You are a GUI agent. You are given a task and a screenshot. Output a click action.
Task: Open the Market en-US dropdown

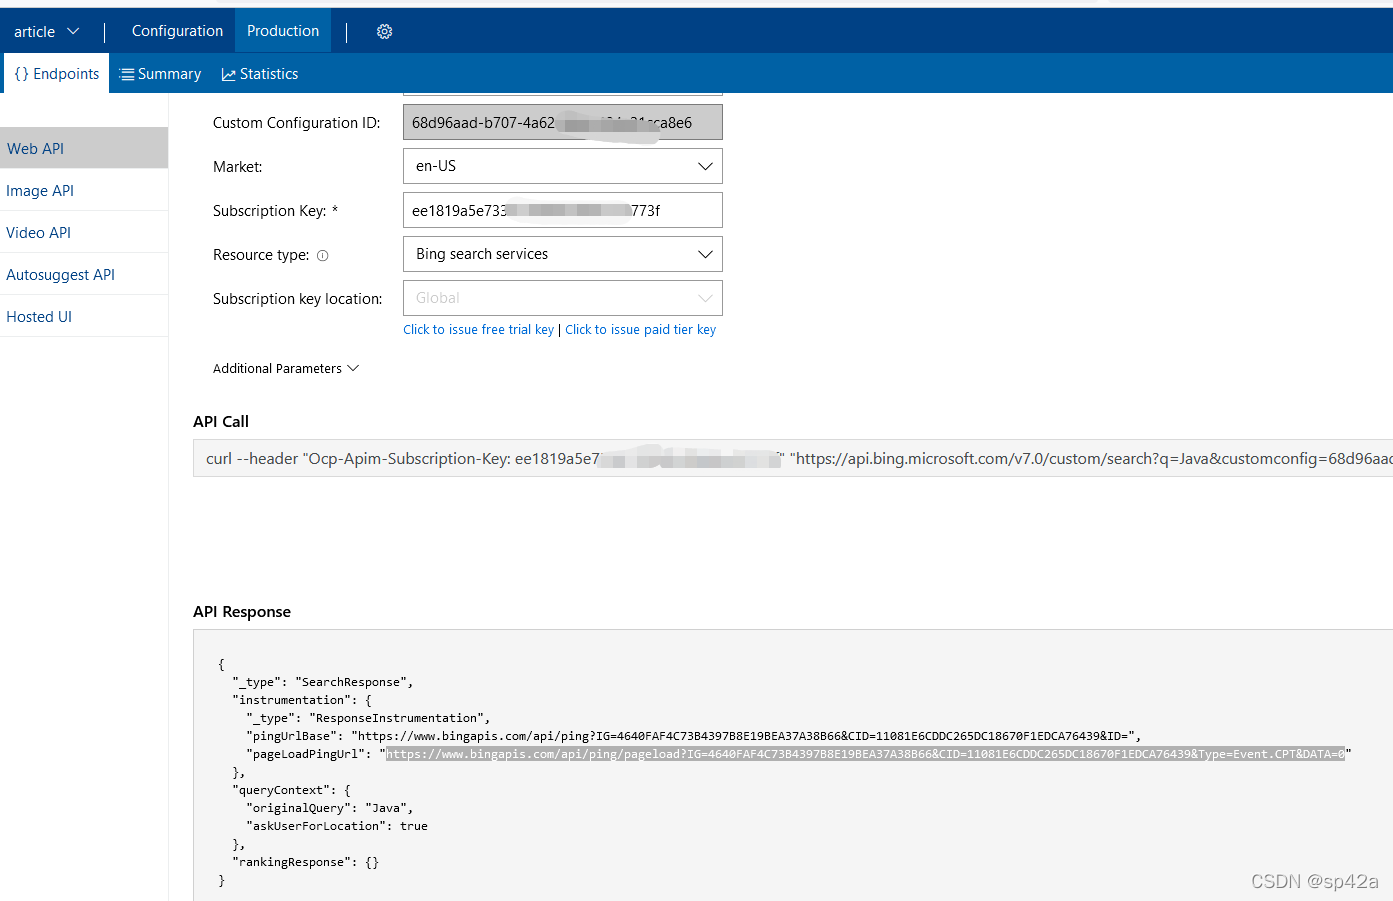(x=562, y=166)
